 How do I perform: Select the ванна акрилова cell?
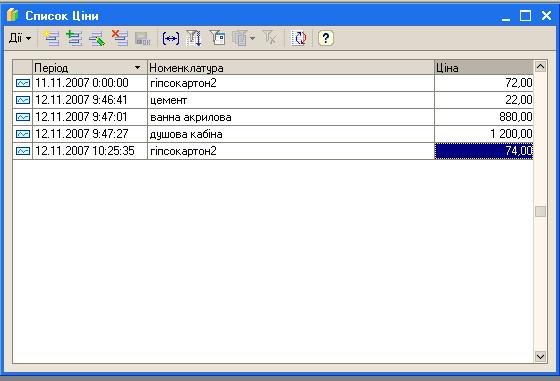(x=291, y=117)
